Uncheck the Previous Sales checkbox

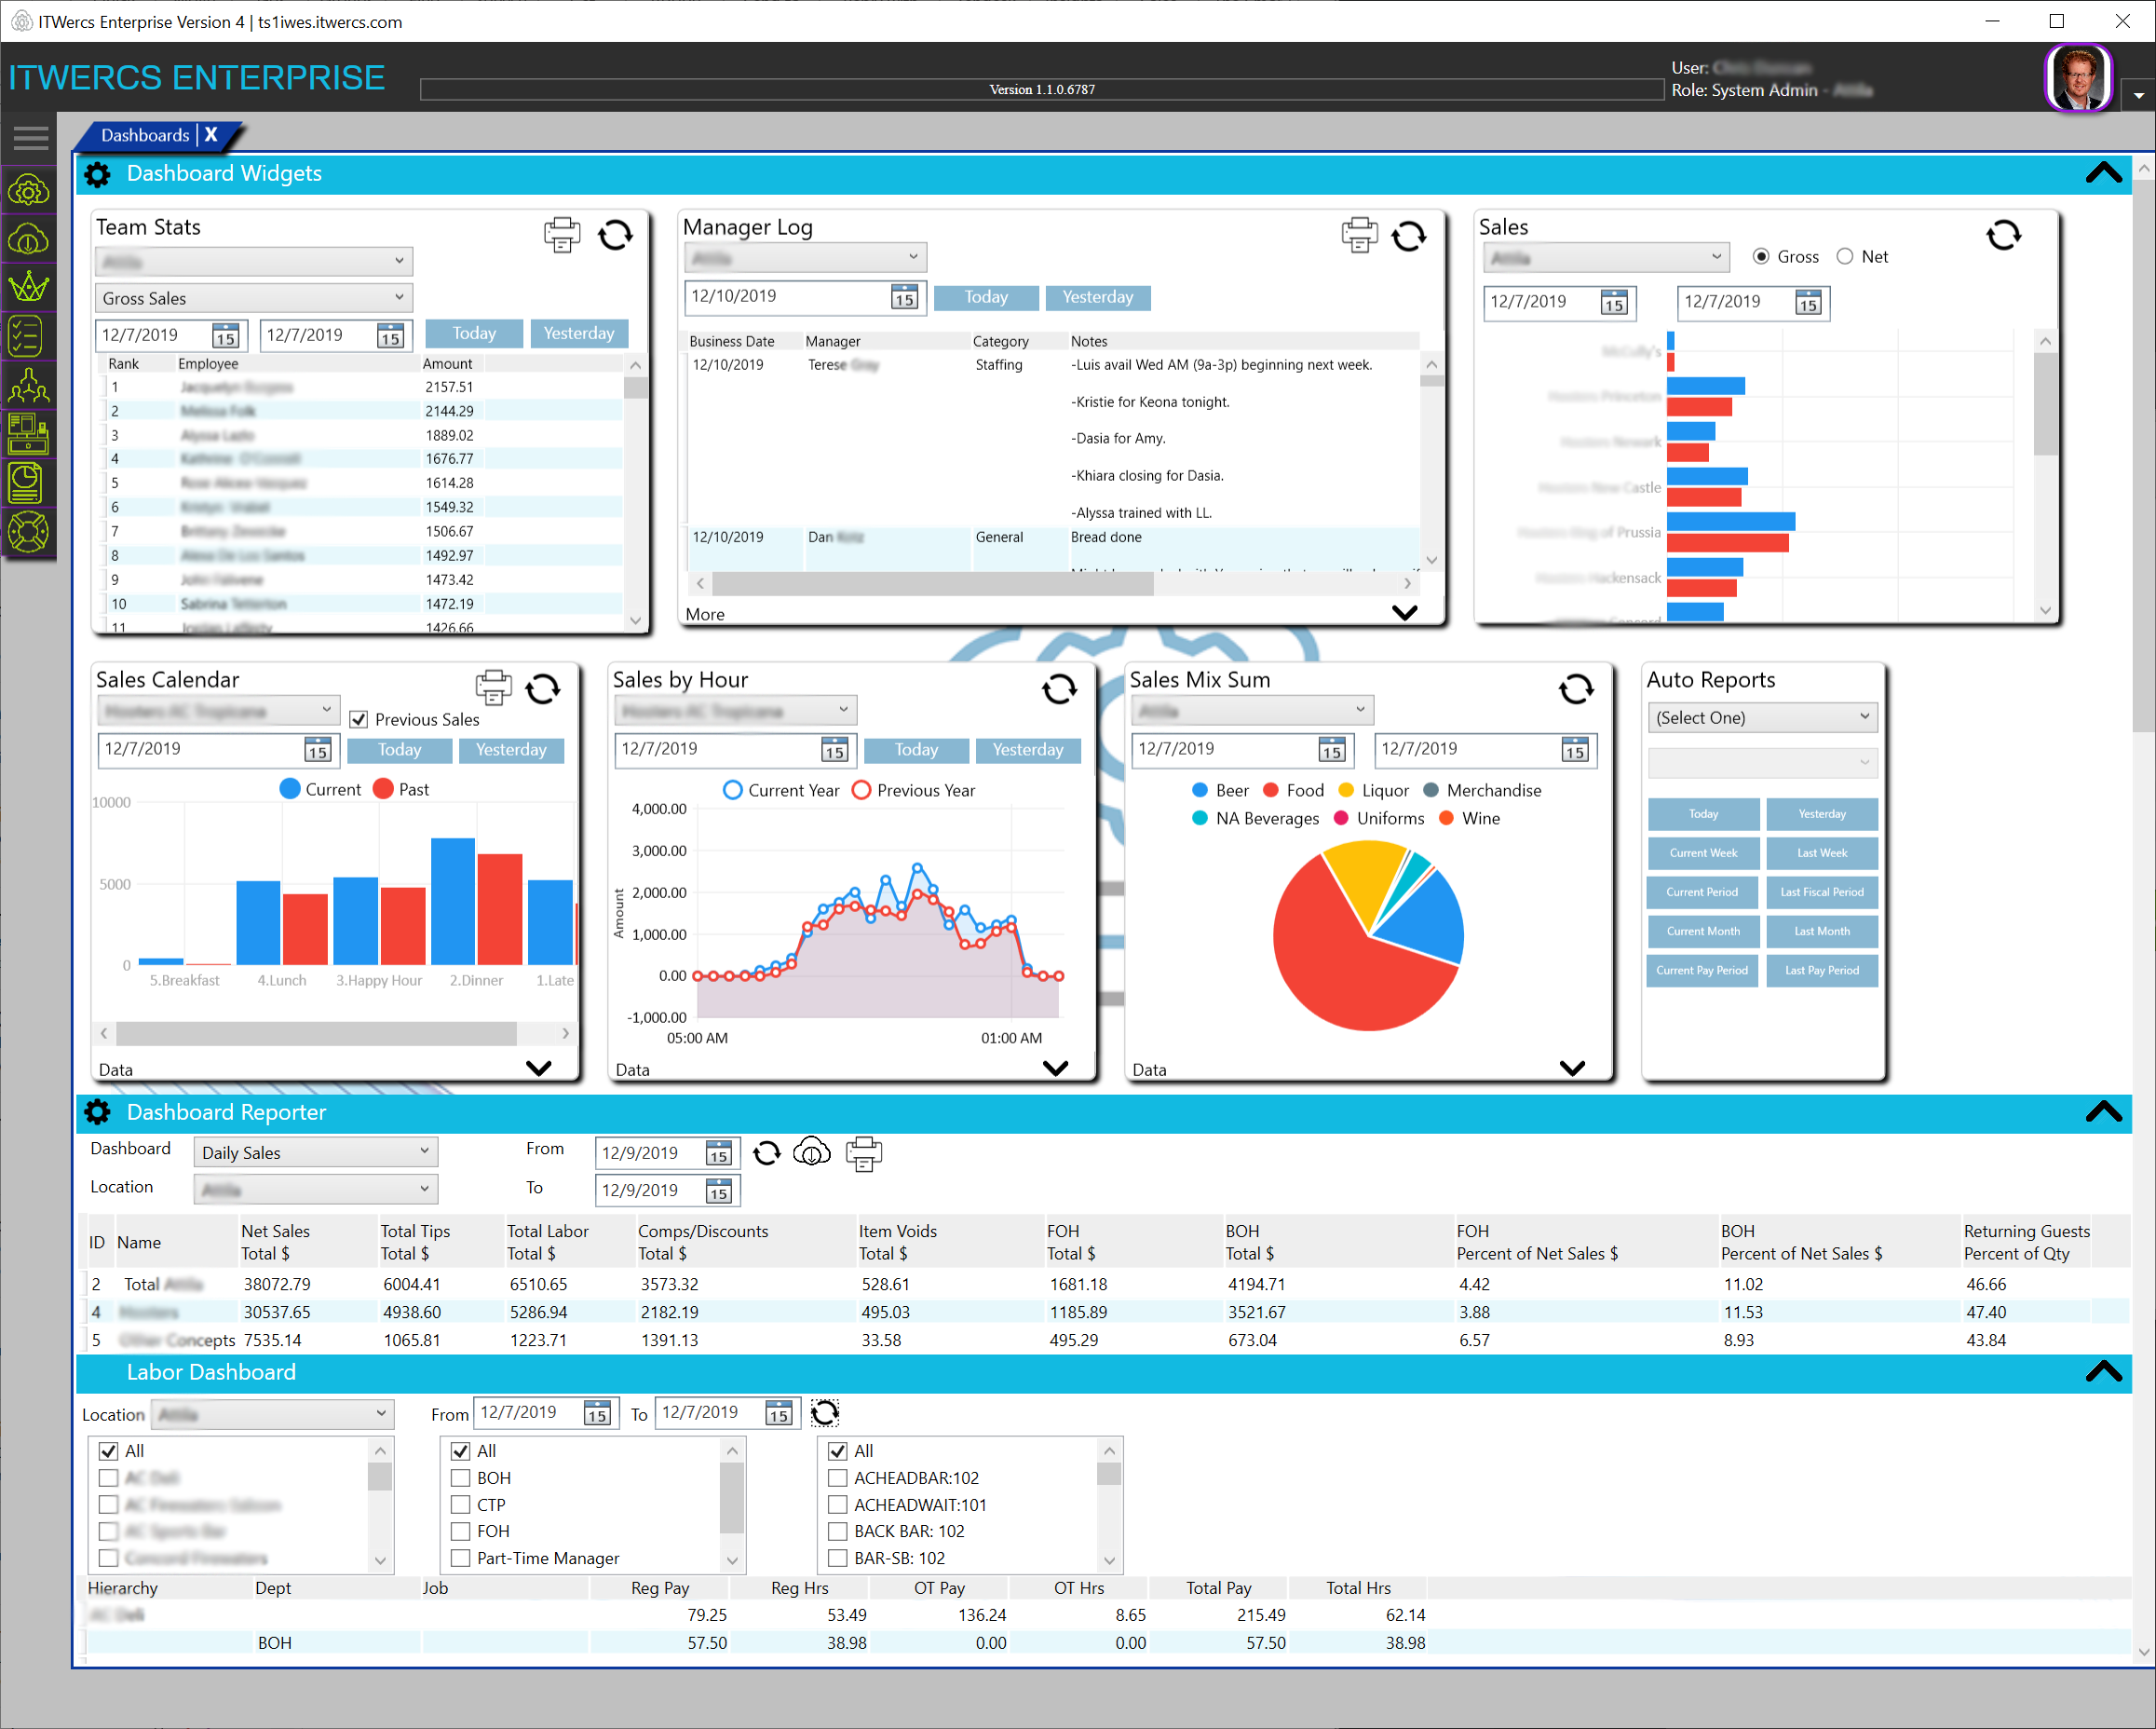tap(359, 719)
